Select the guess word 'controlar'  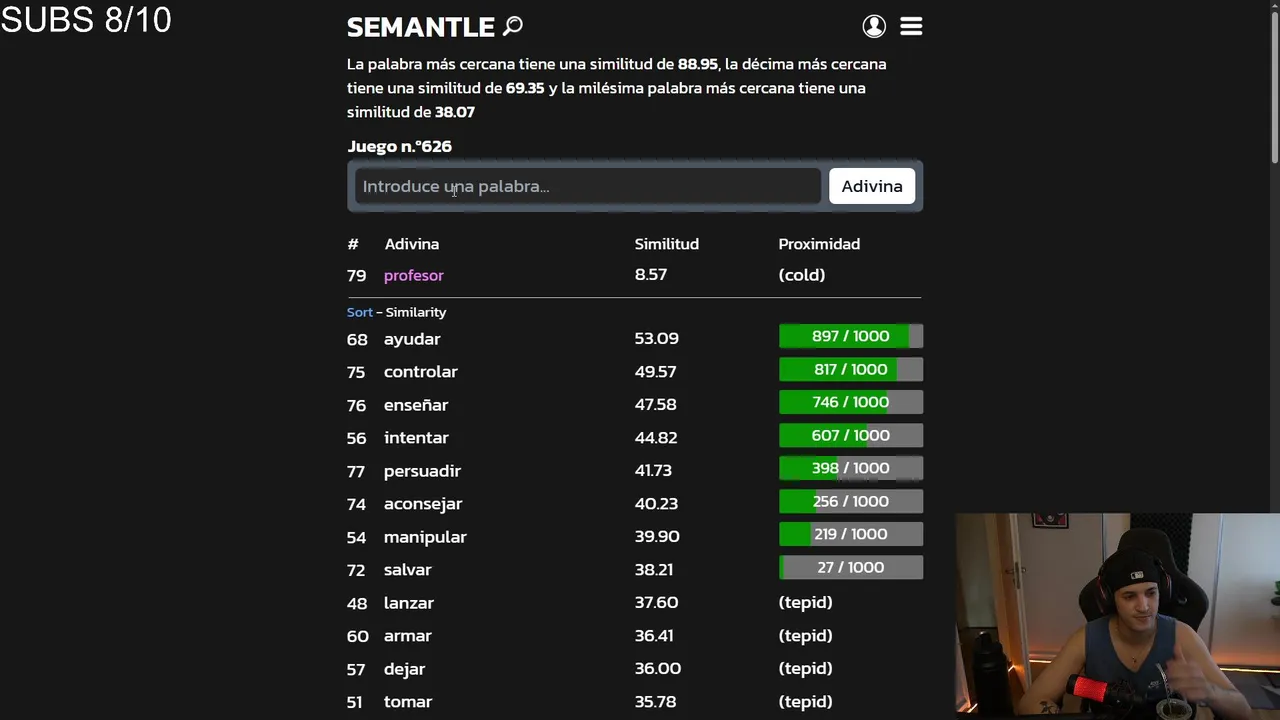pyautogui.click(x=420, y=372)
